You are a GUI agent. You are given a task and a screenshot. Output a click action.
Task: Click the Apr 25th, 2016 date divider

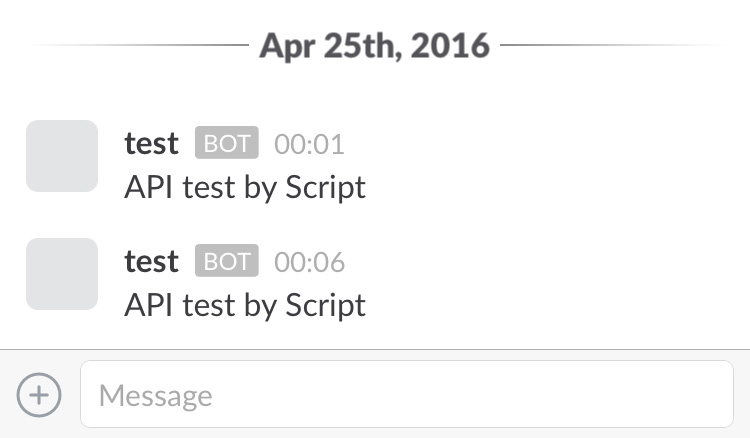tap(375, 45)
